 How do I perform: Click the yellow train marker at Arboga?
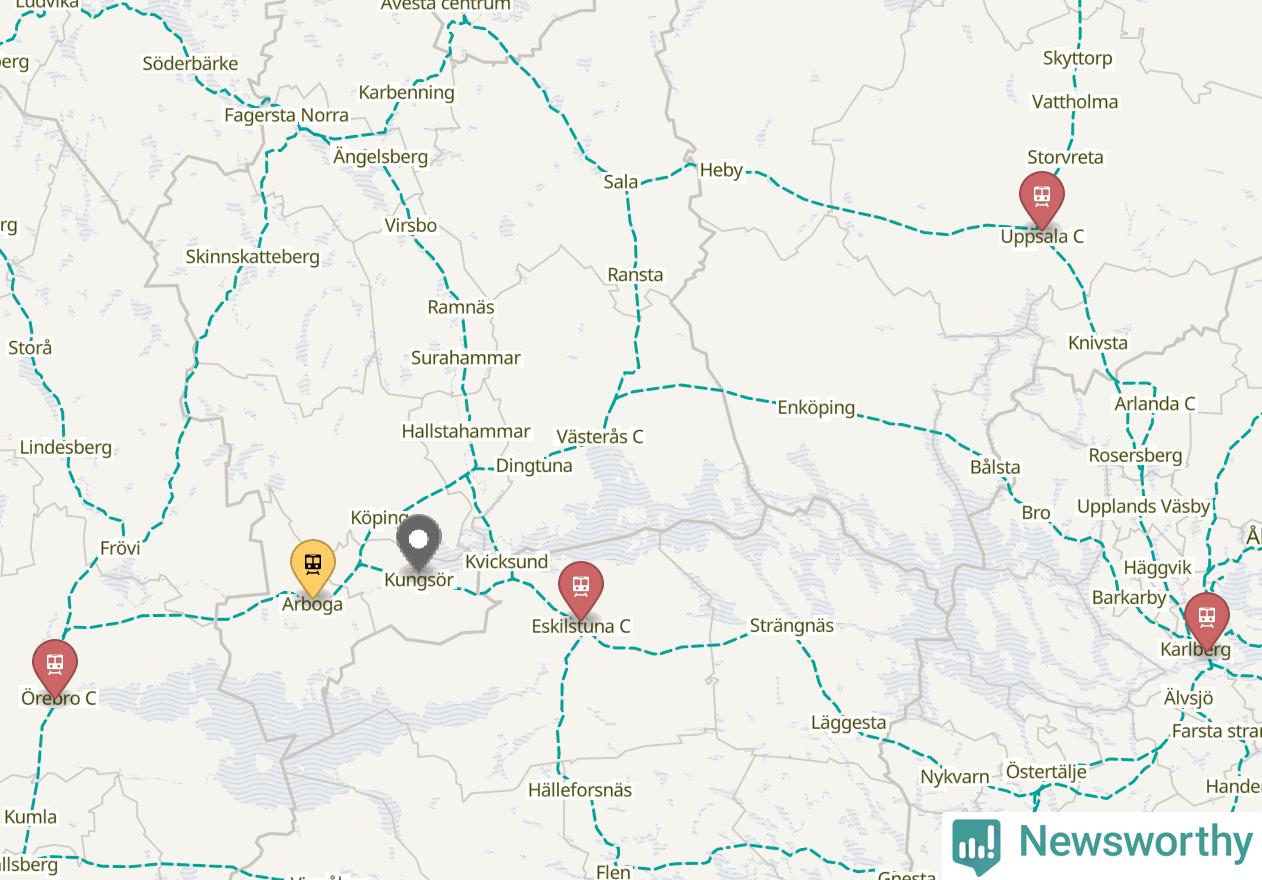pyautogui.click(x=313, y=567)
